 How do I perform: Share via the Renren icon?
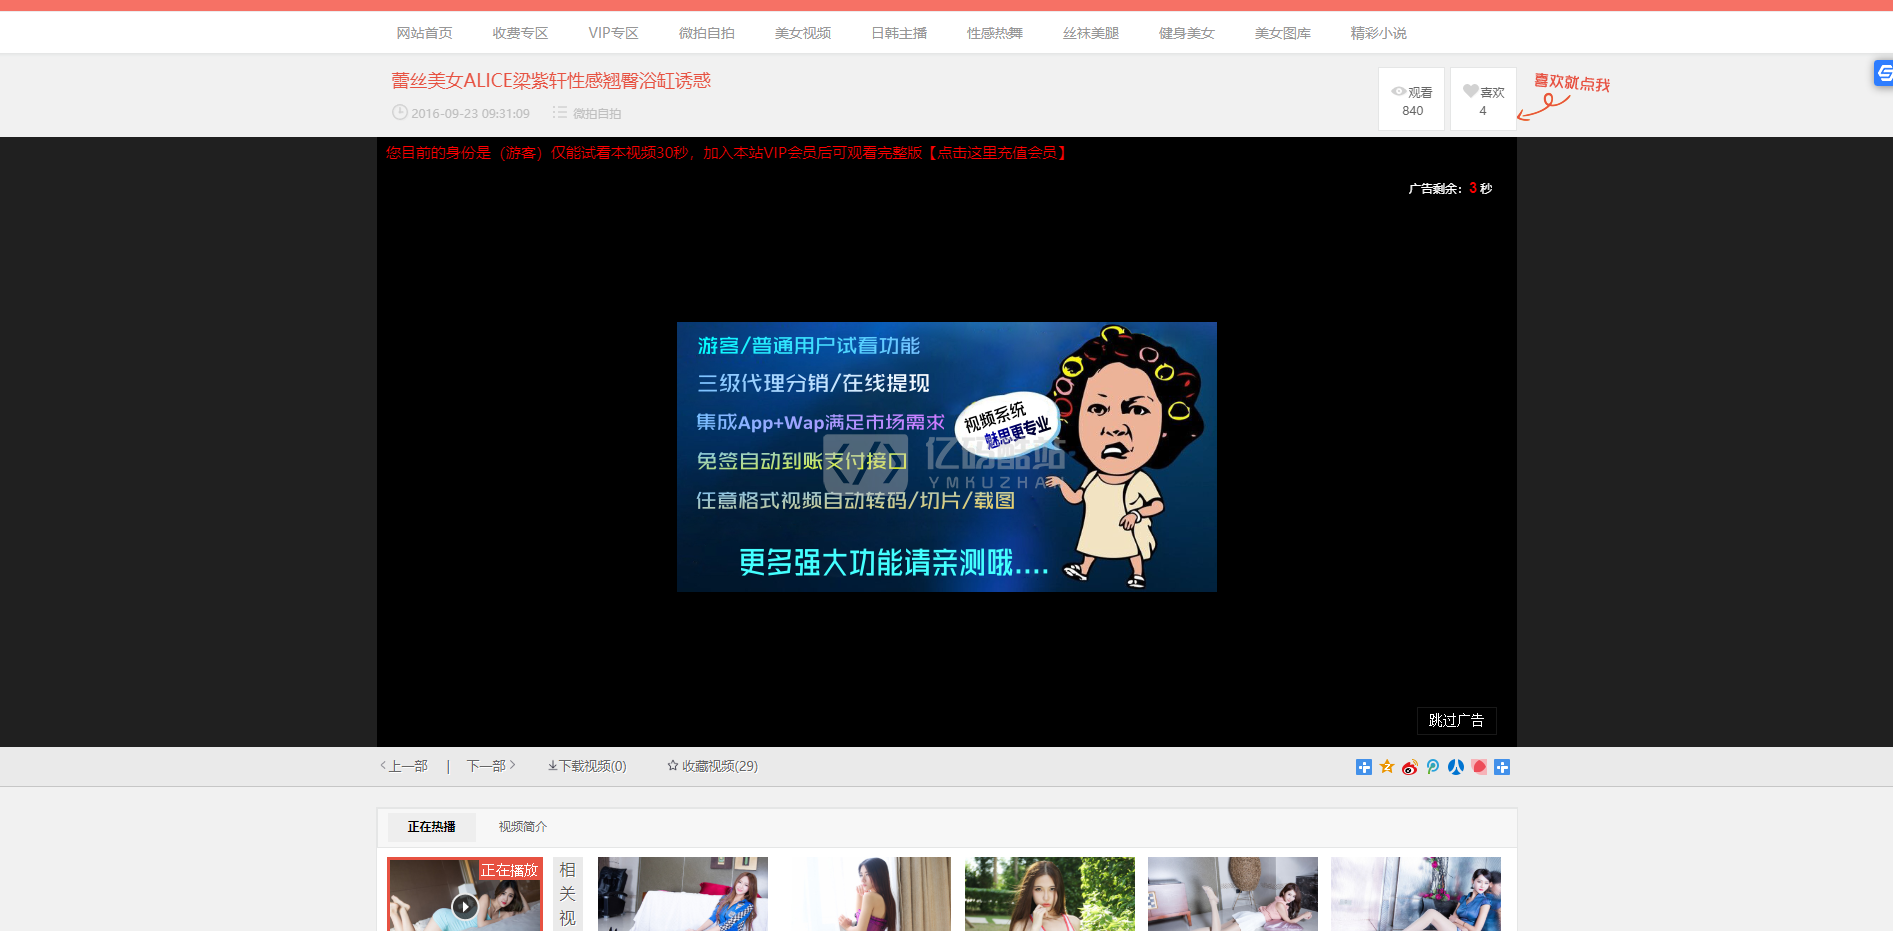(1456, 767)
